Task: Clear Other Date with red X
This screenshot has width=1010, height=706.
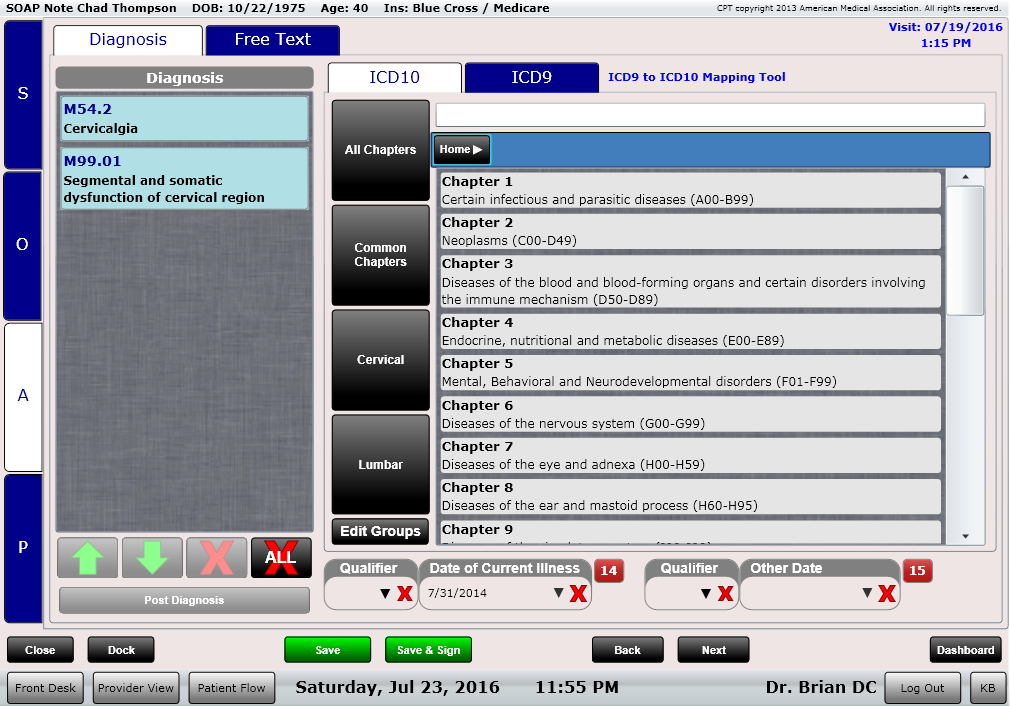Action: click(x=886, y=594)
